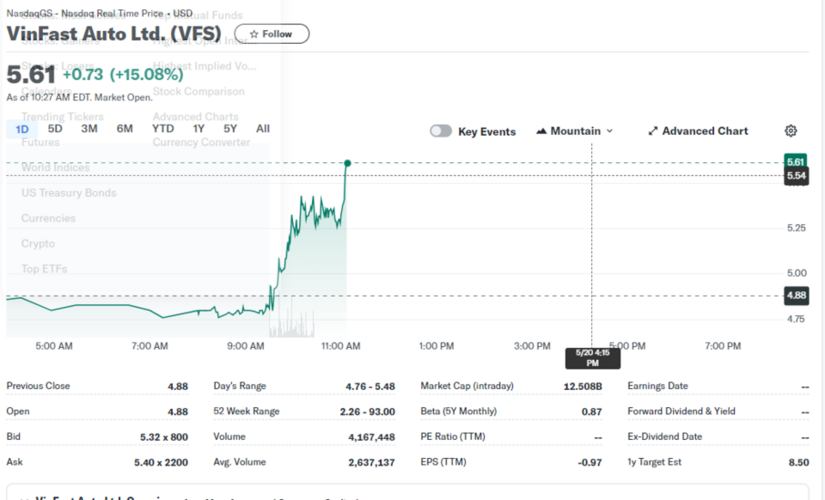Click the 5.61 price label on axis
Screen dimensions: 825x500
796,162
